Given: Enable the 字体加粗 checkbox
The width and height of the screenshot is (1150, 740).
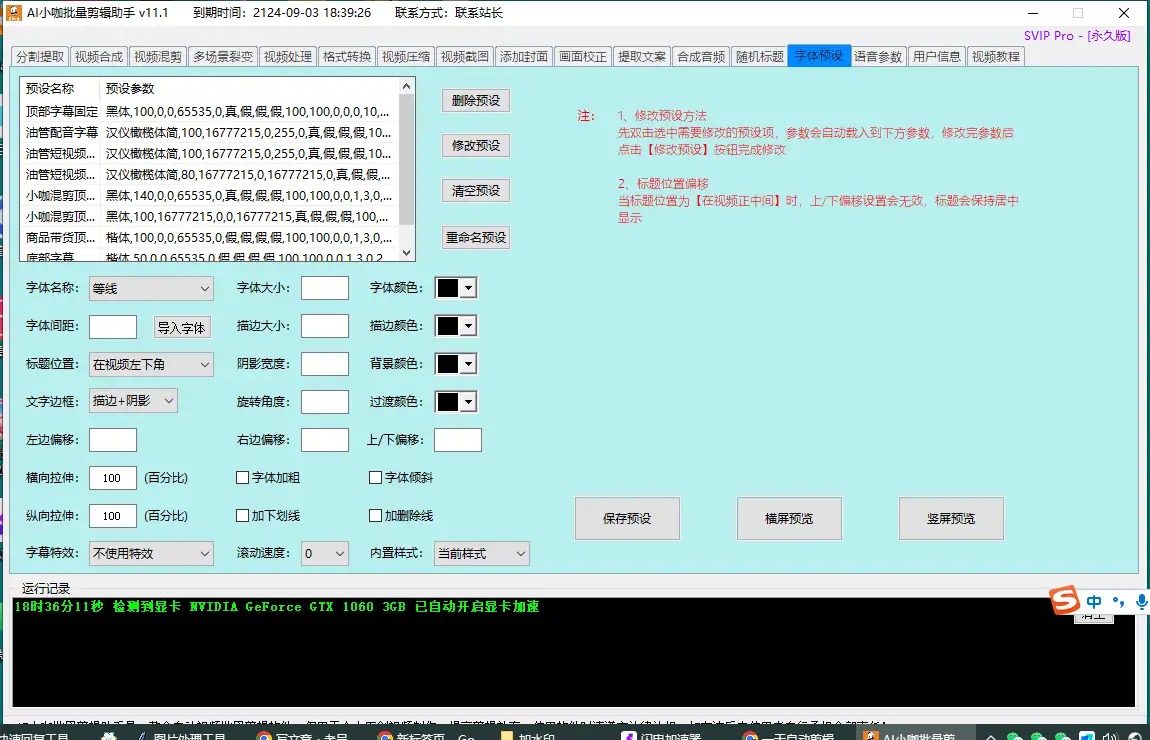Looking at the screenshot, I should tap(242, 478).
